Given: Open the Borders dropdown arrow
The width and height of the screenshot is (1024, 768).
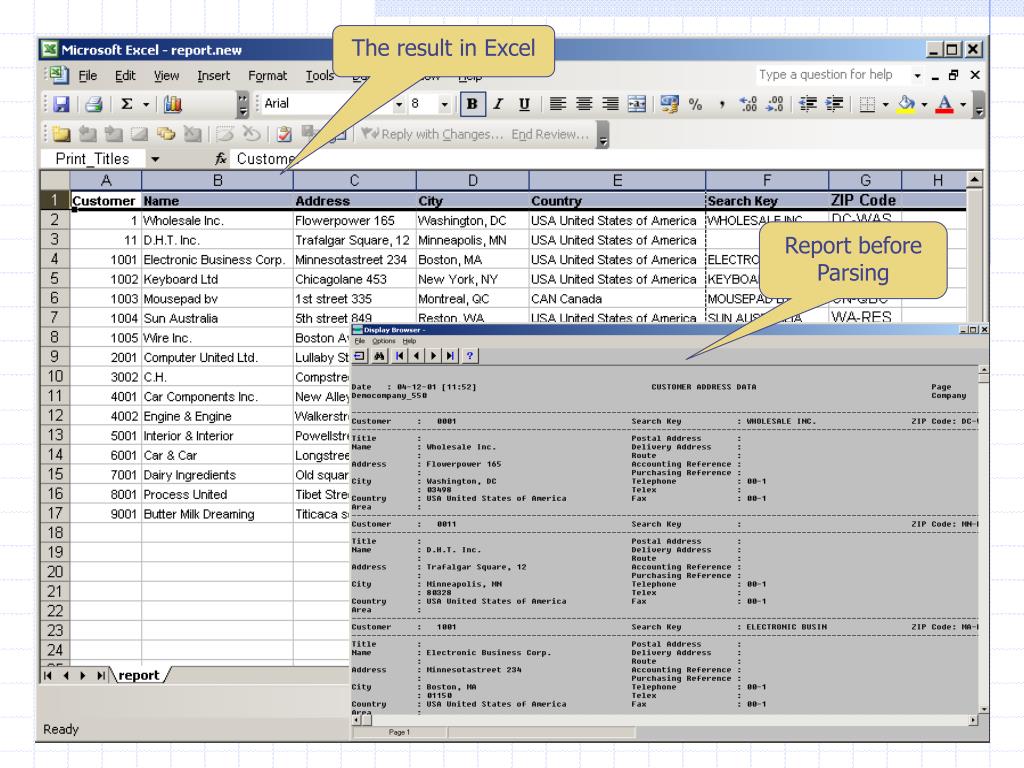Looking at the screenshot, I should click(886, 104).
